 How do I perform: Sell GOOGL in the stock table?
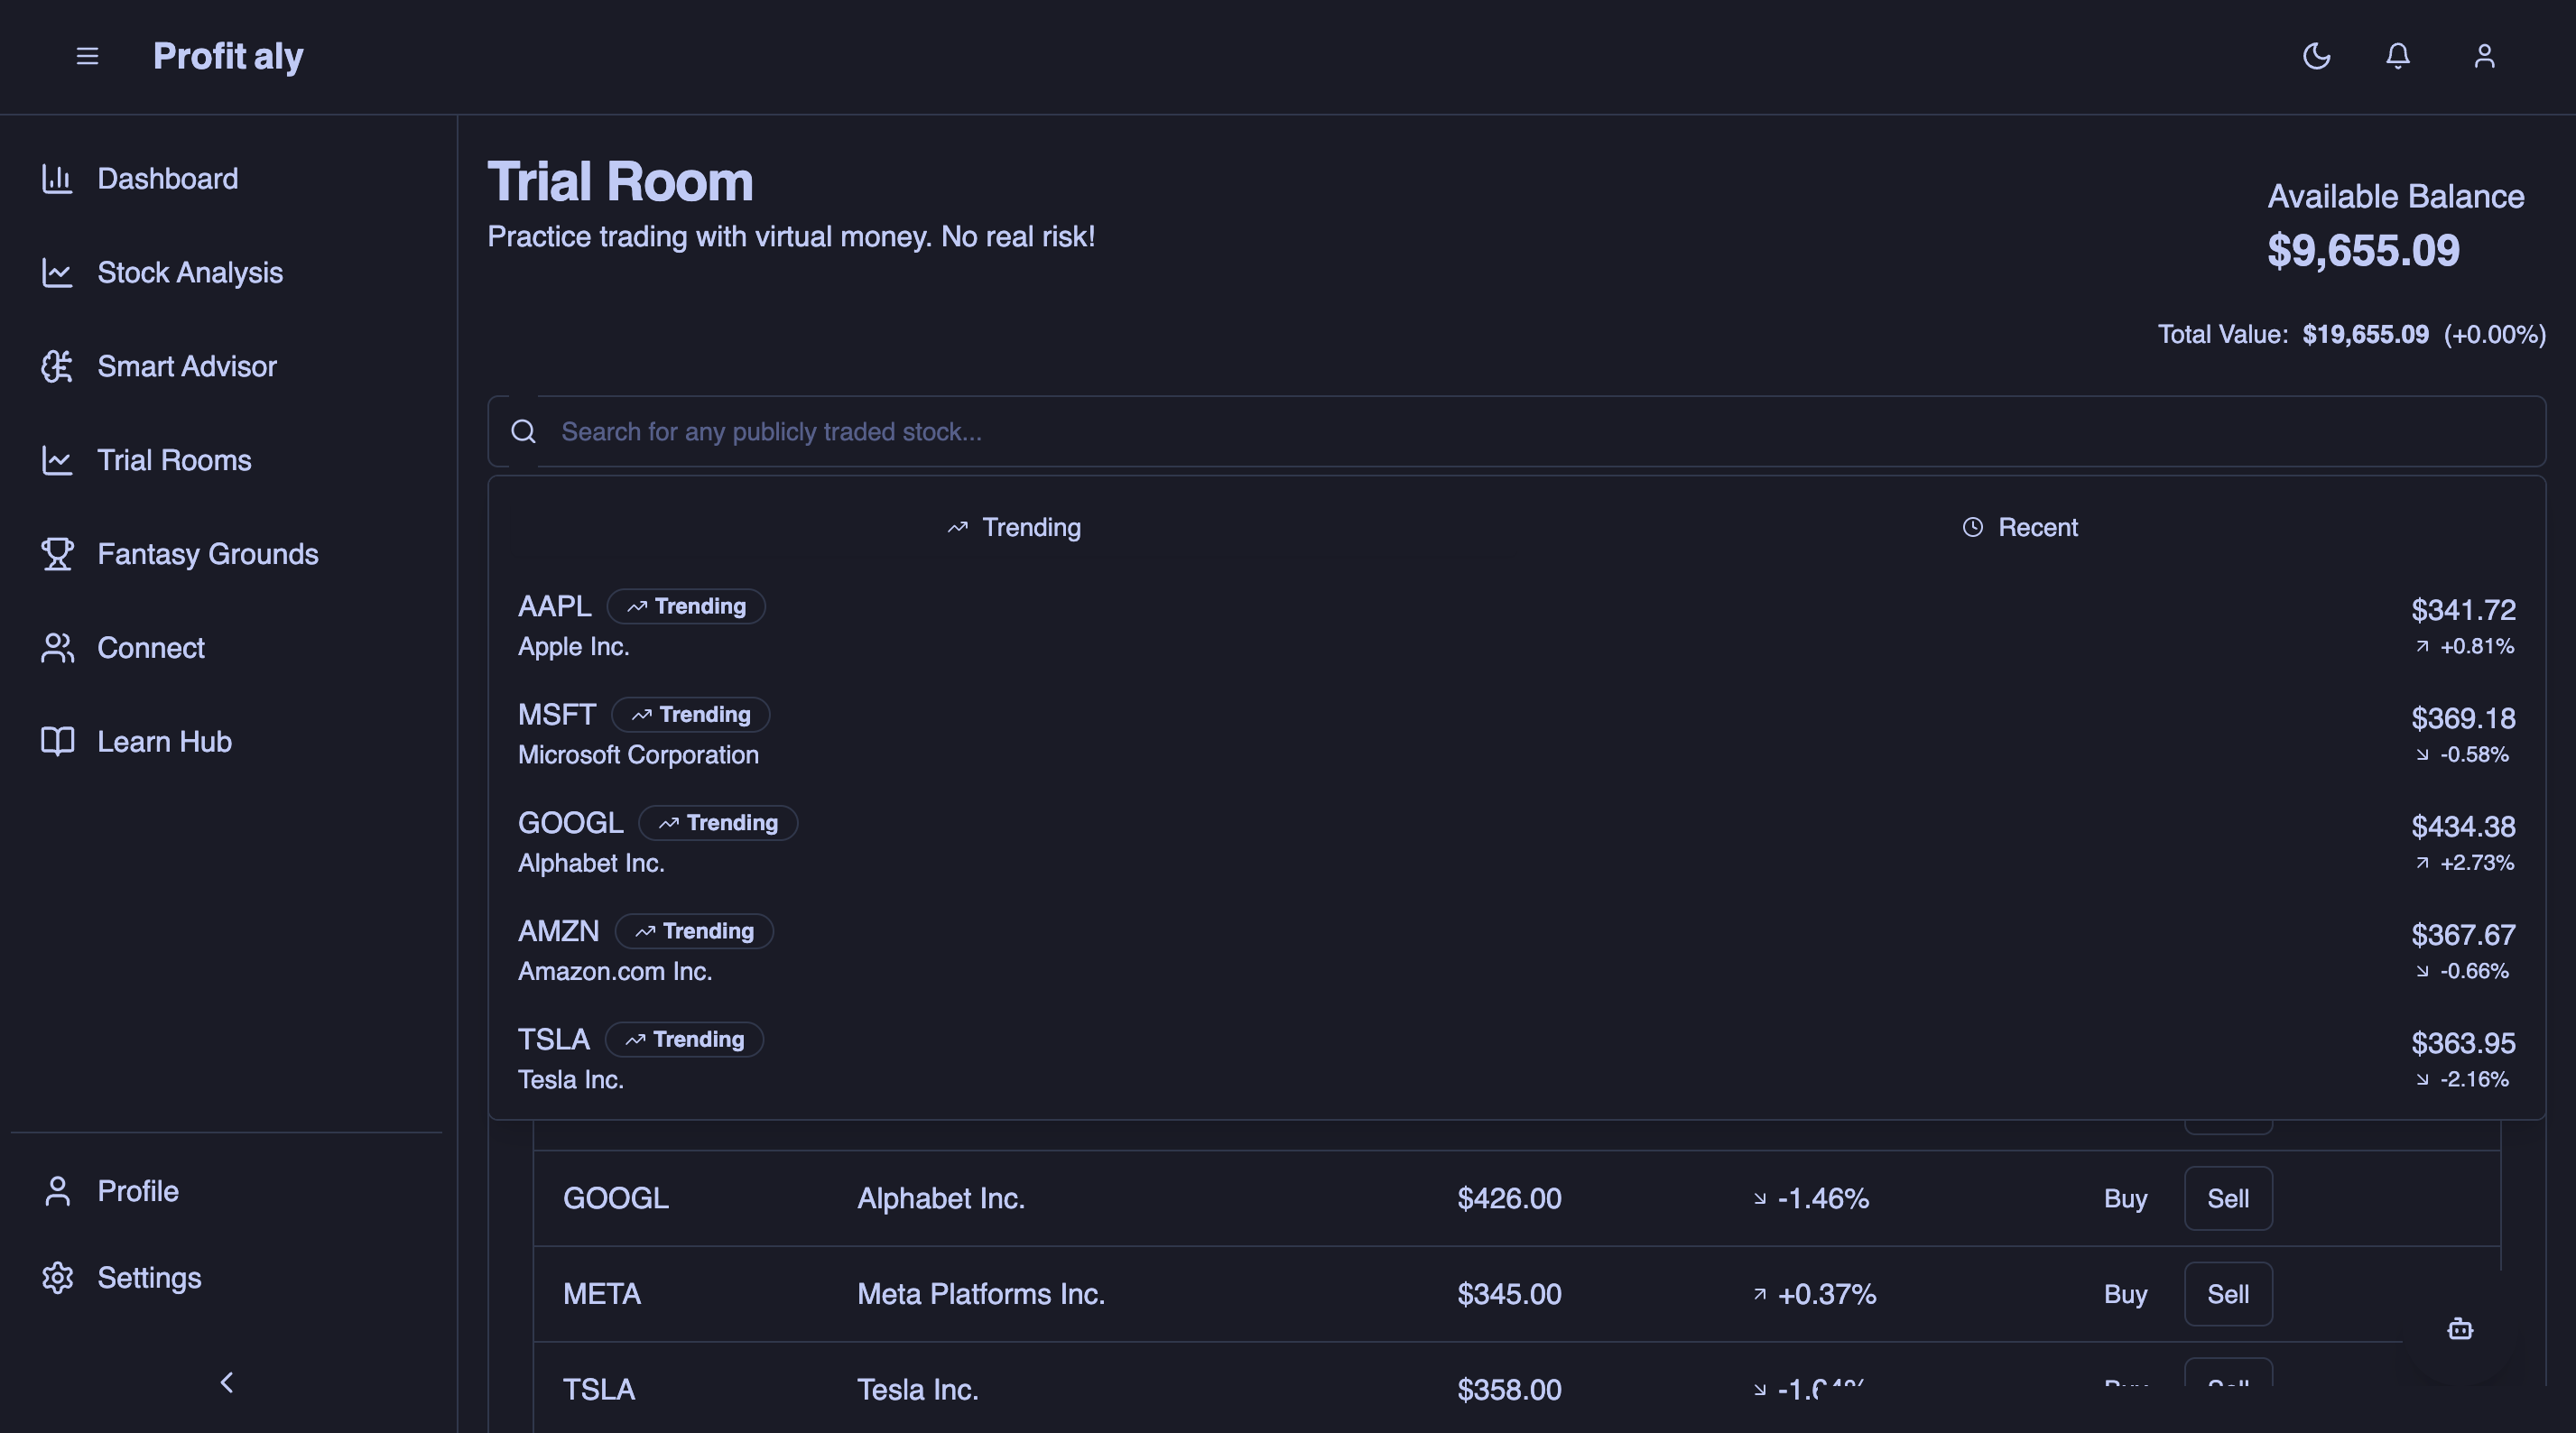coord(2228,1198)
